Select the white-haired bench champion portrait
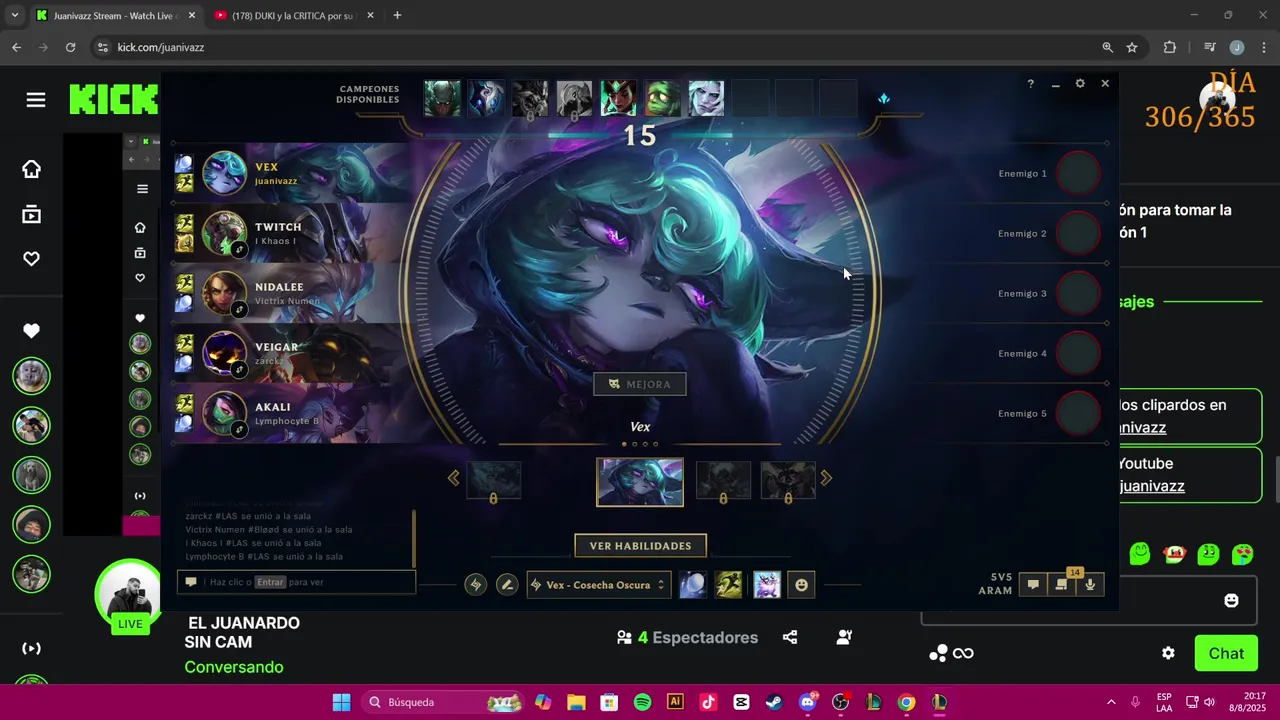 click(x=706, y=98)
